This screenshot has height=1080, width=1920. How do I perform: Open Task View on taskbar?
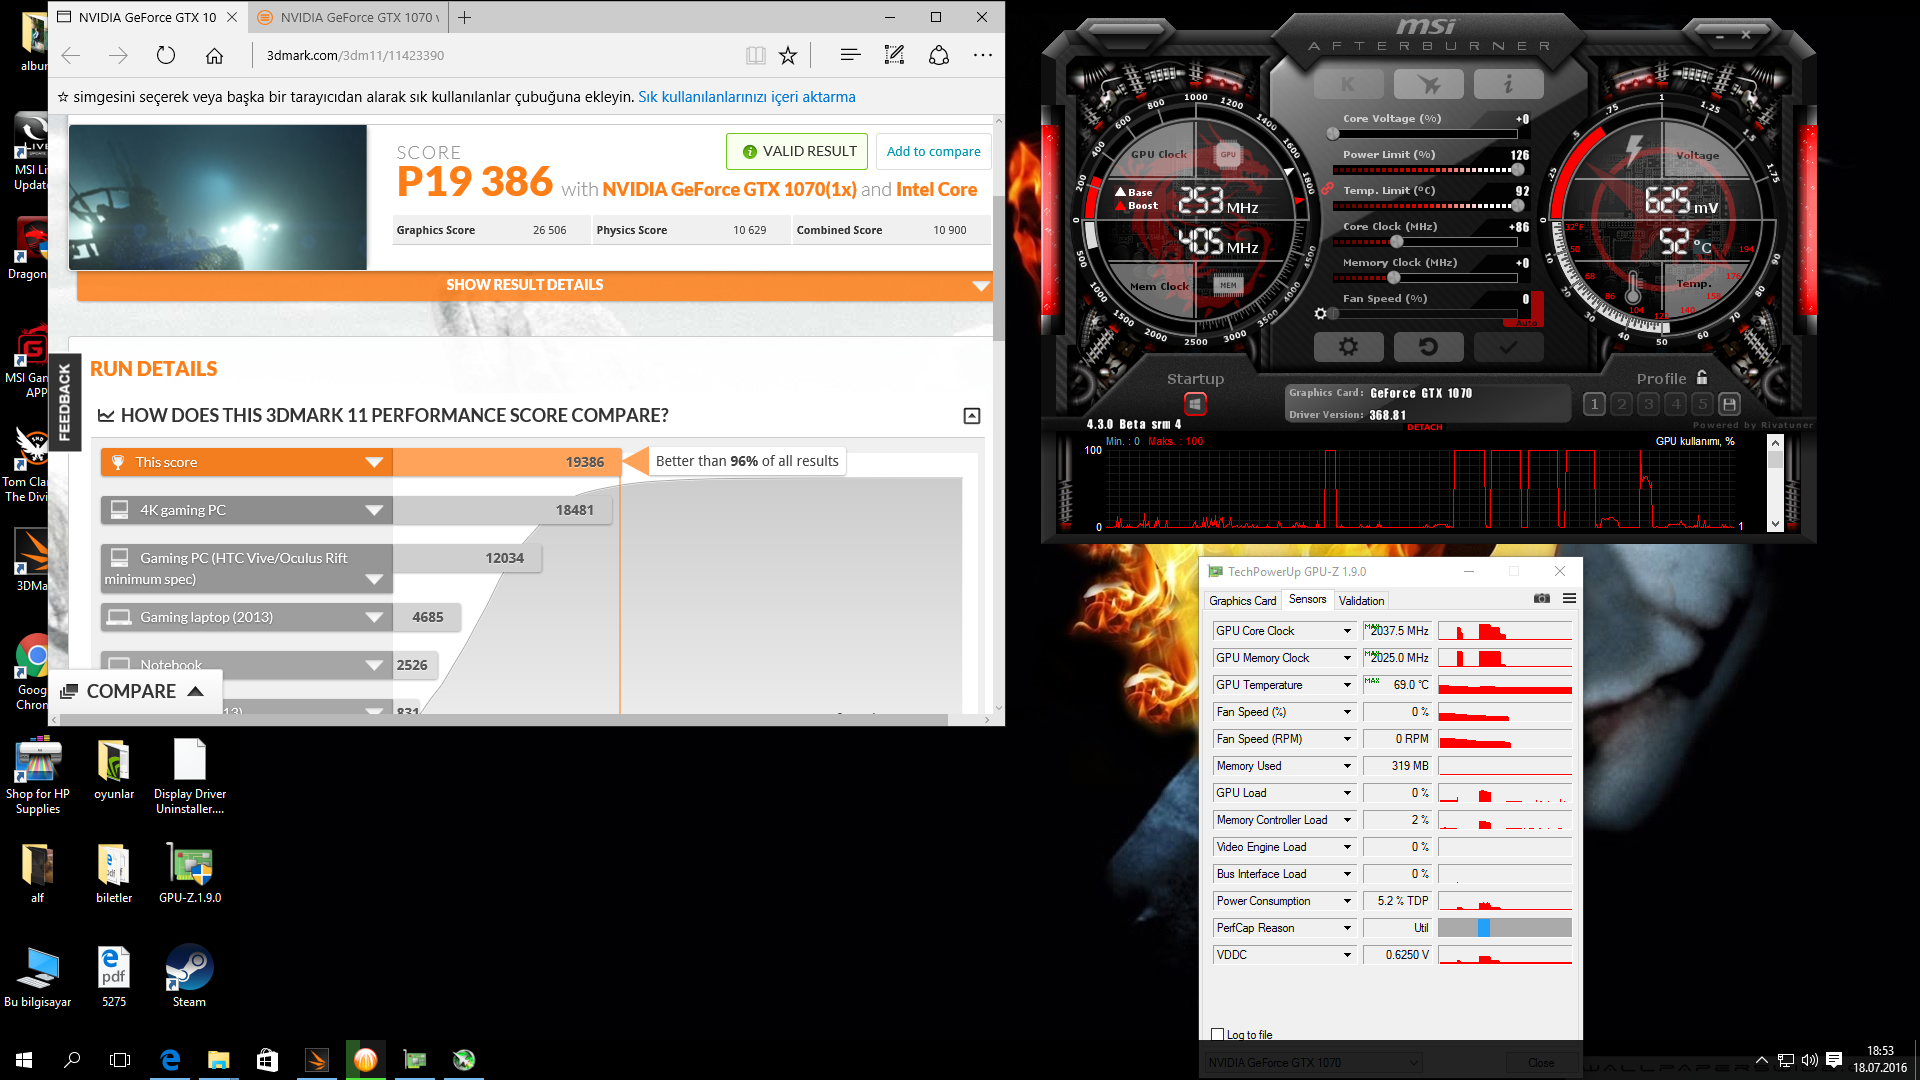[x=120, y=1060]
